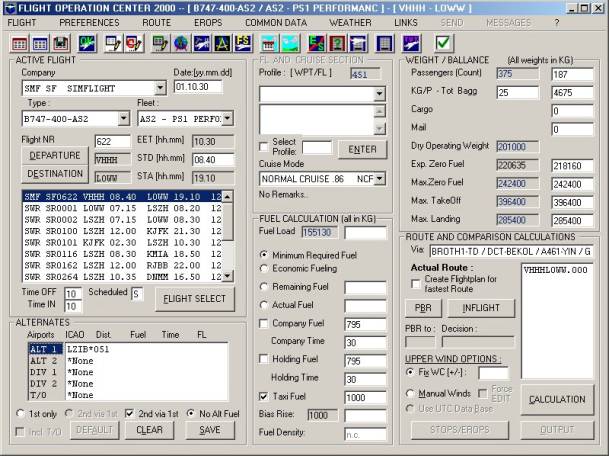609x456 pixels.
Task: Open the EROPS menu
Action: [x=208, y=23]
